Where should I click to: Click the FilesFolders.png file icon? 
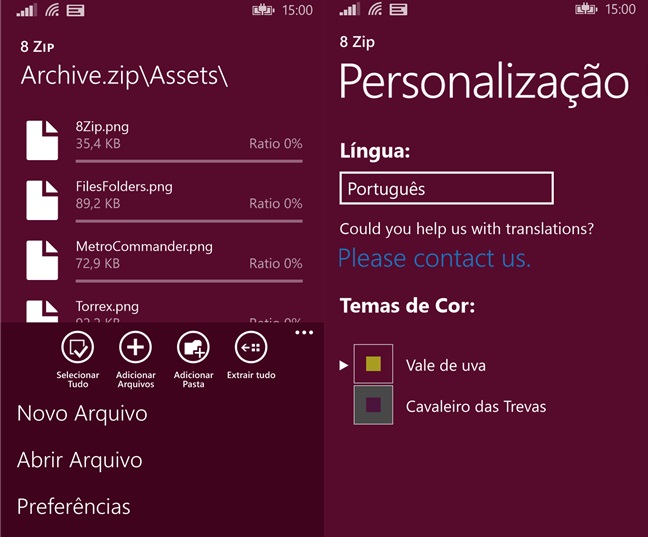[42, 200]
